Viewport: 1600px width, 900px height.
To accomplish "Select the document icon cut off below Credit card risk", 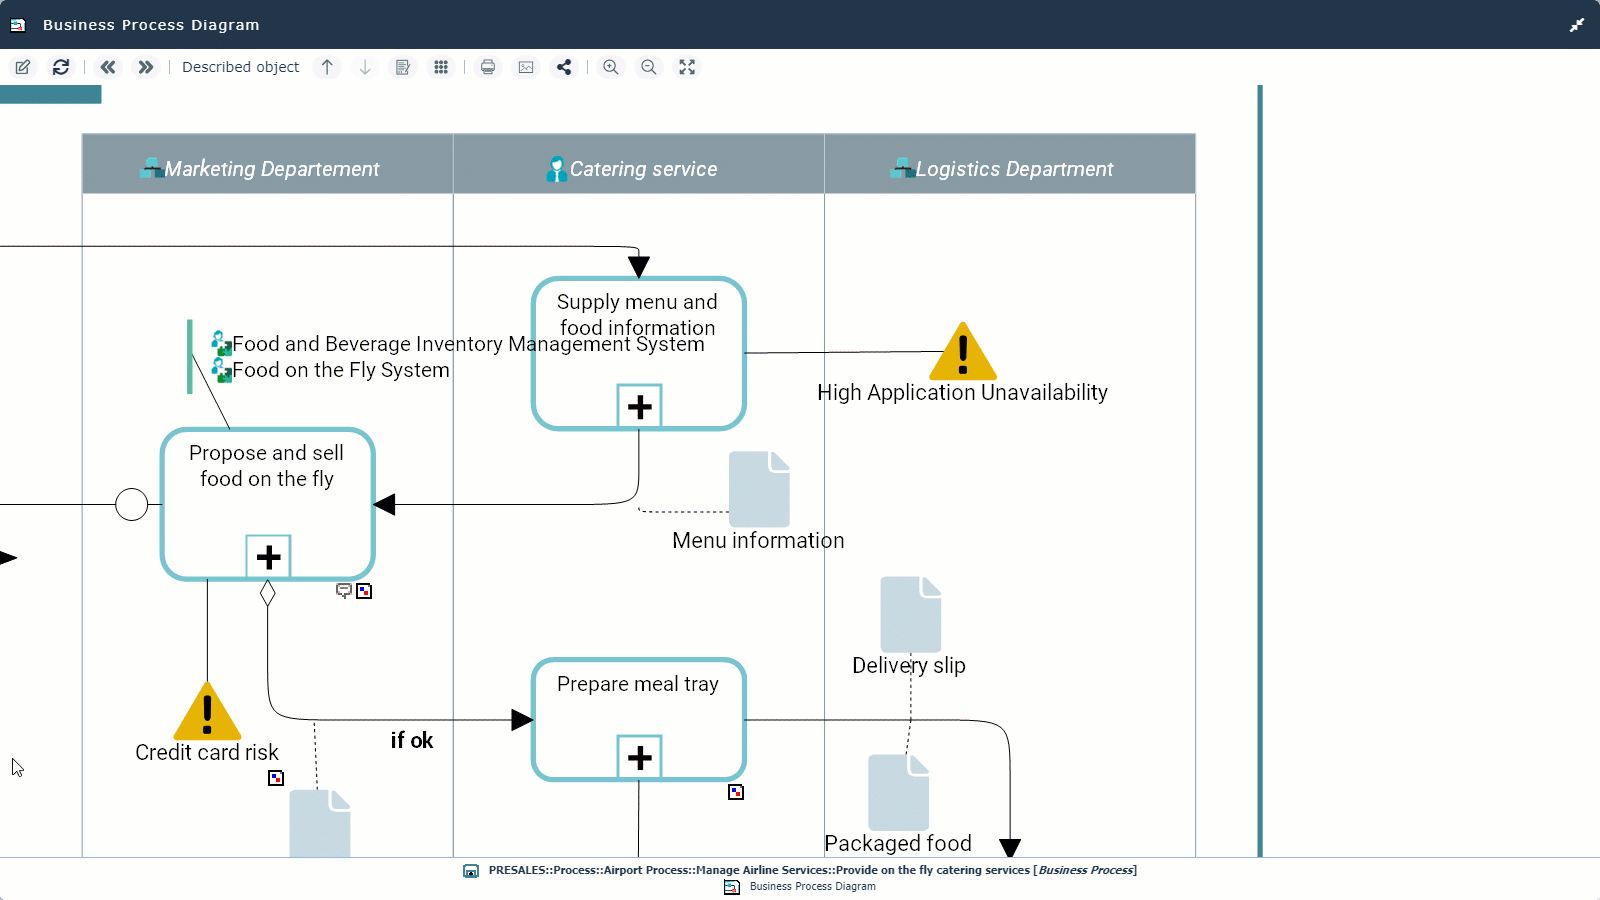I will click(320, 824).
